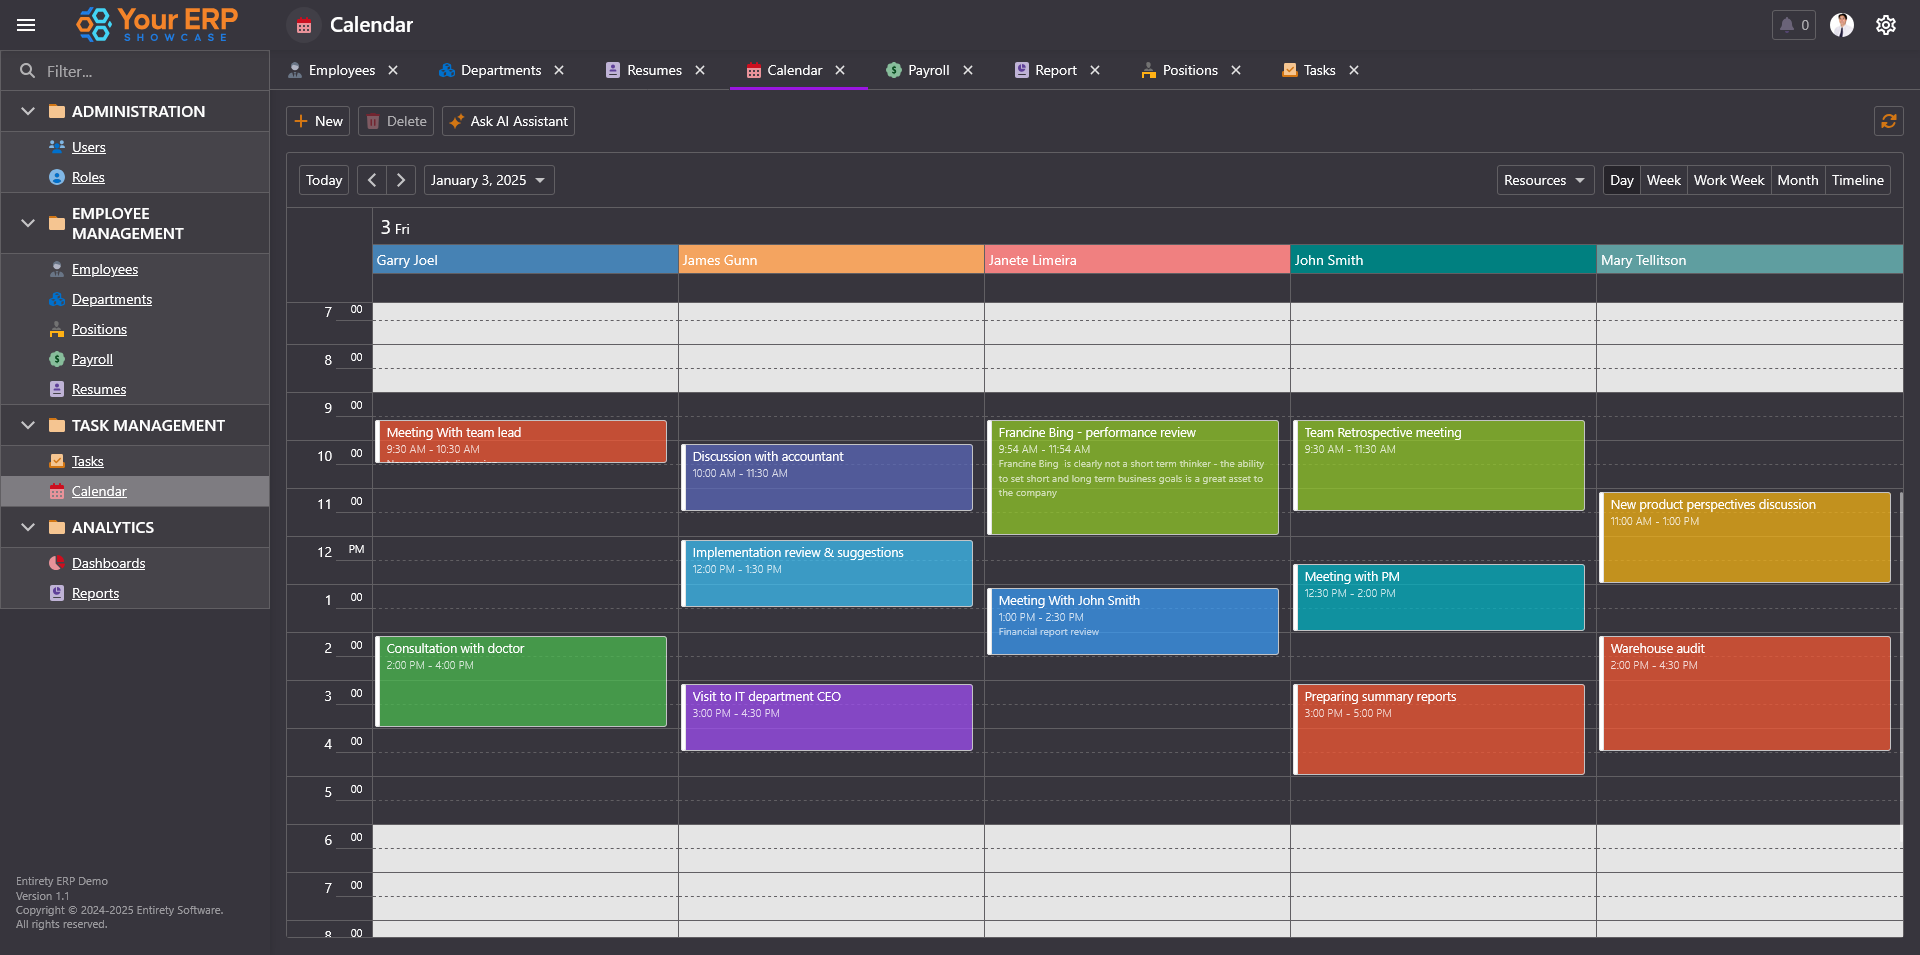Open the Resources dropdown
The height and width of the screenshot is (955, 1920).
[x=1544, y=180]
